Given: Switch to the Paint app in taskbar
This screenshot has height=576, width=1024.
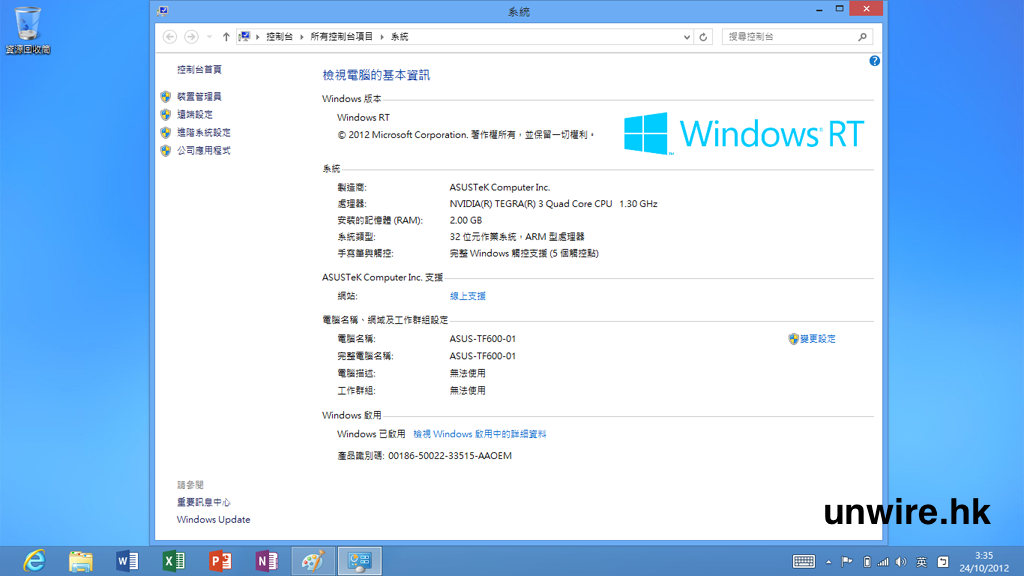Looking at the screenshot, I should [313, 561].
